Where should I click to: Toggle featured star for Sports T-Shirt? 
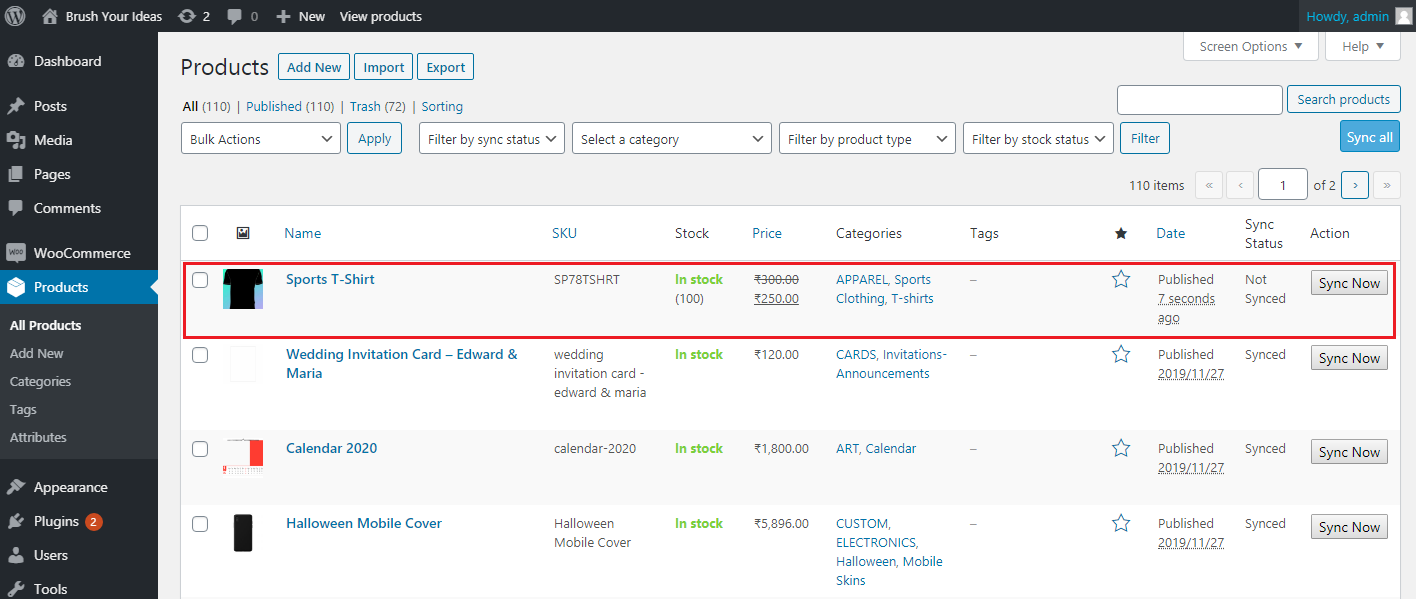coord(1121,280)
